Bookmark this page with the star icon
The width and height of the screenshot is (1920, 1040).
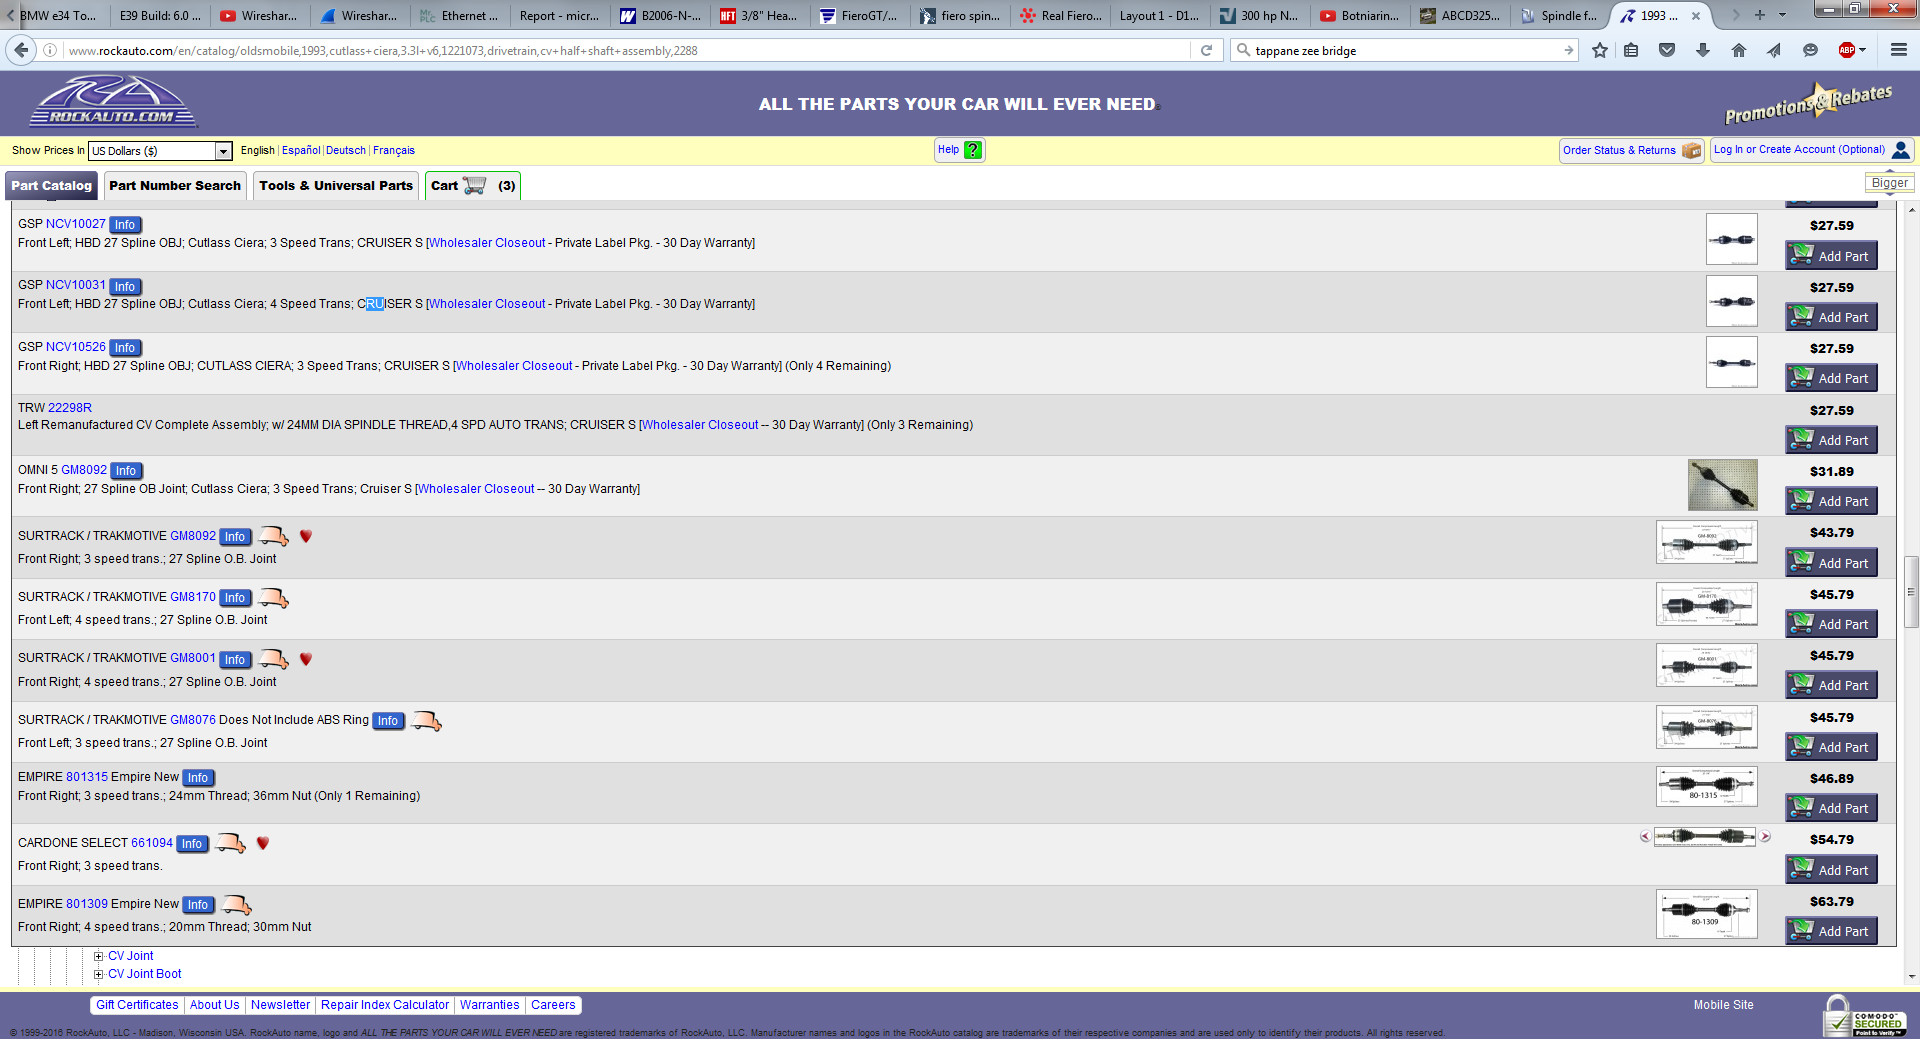pyautogui.click(x=1600, y=50)
